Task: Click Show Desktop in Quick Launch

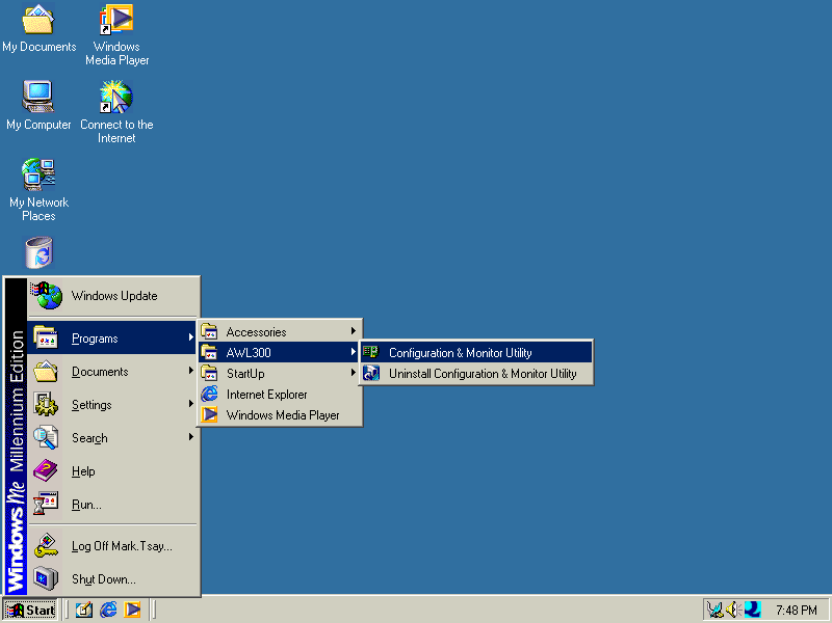Action: [x=84, y=610]
